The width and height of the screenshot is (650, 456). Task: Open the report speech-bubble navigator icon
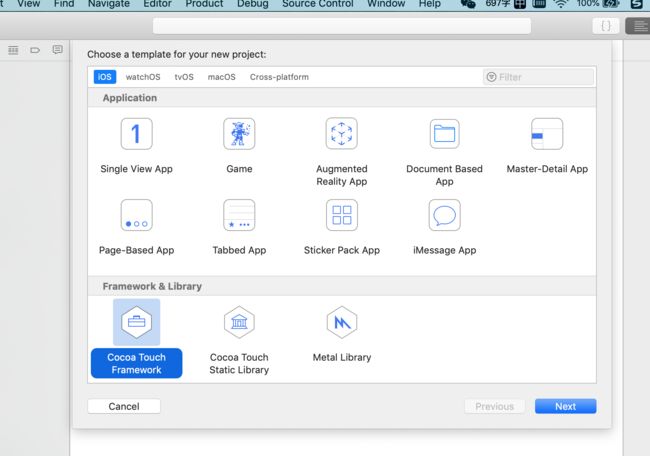click(58, 50)
